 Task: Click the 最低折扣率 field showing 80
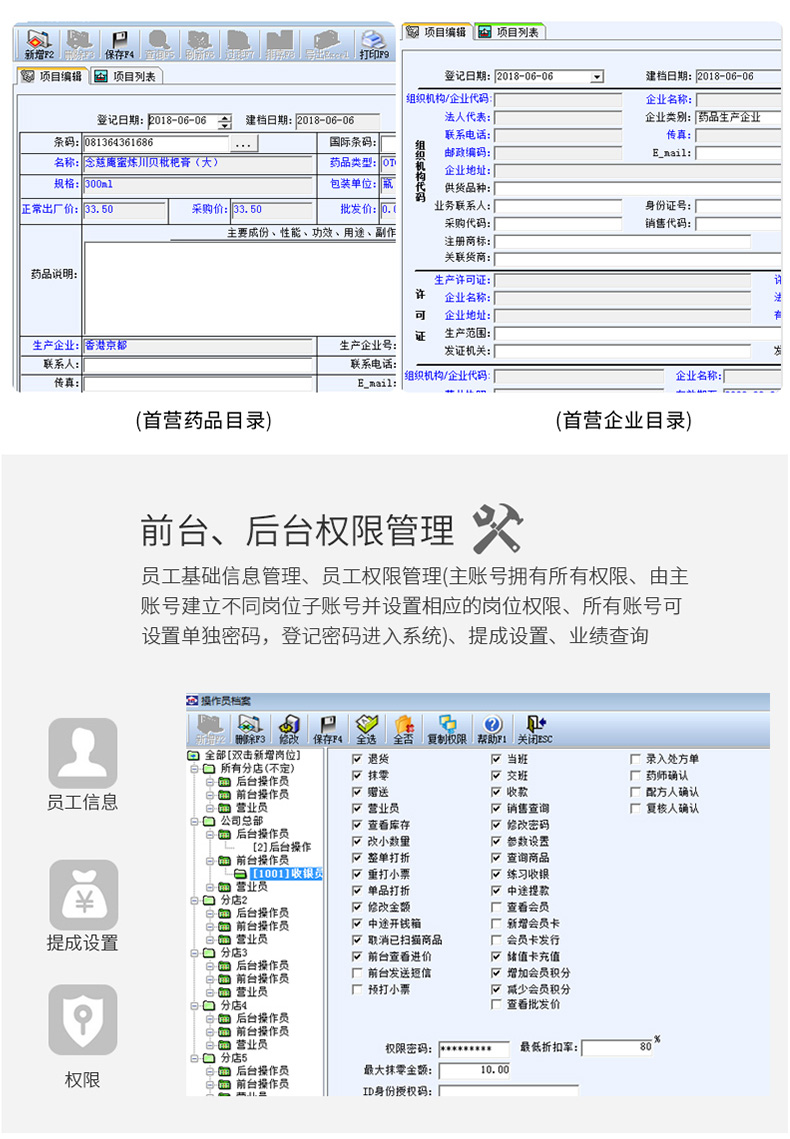(x=617, y=1047)
